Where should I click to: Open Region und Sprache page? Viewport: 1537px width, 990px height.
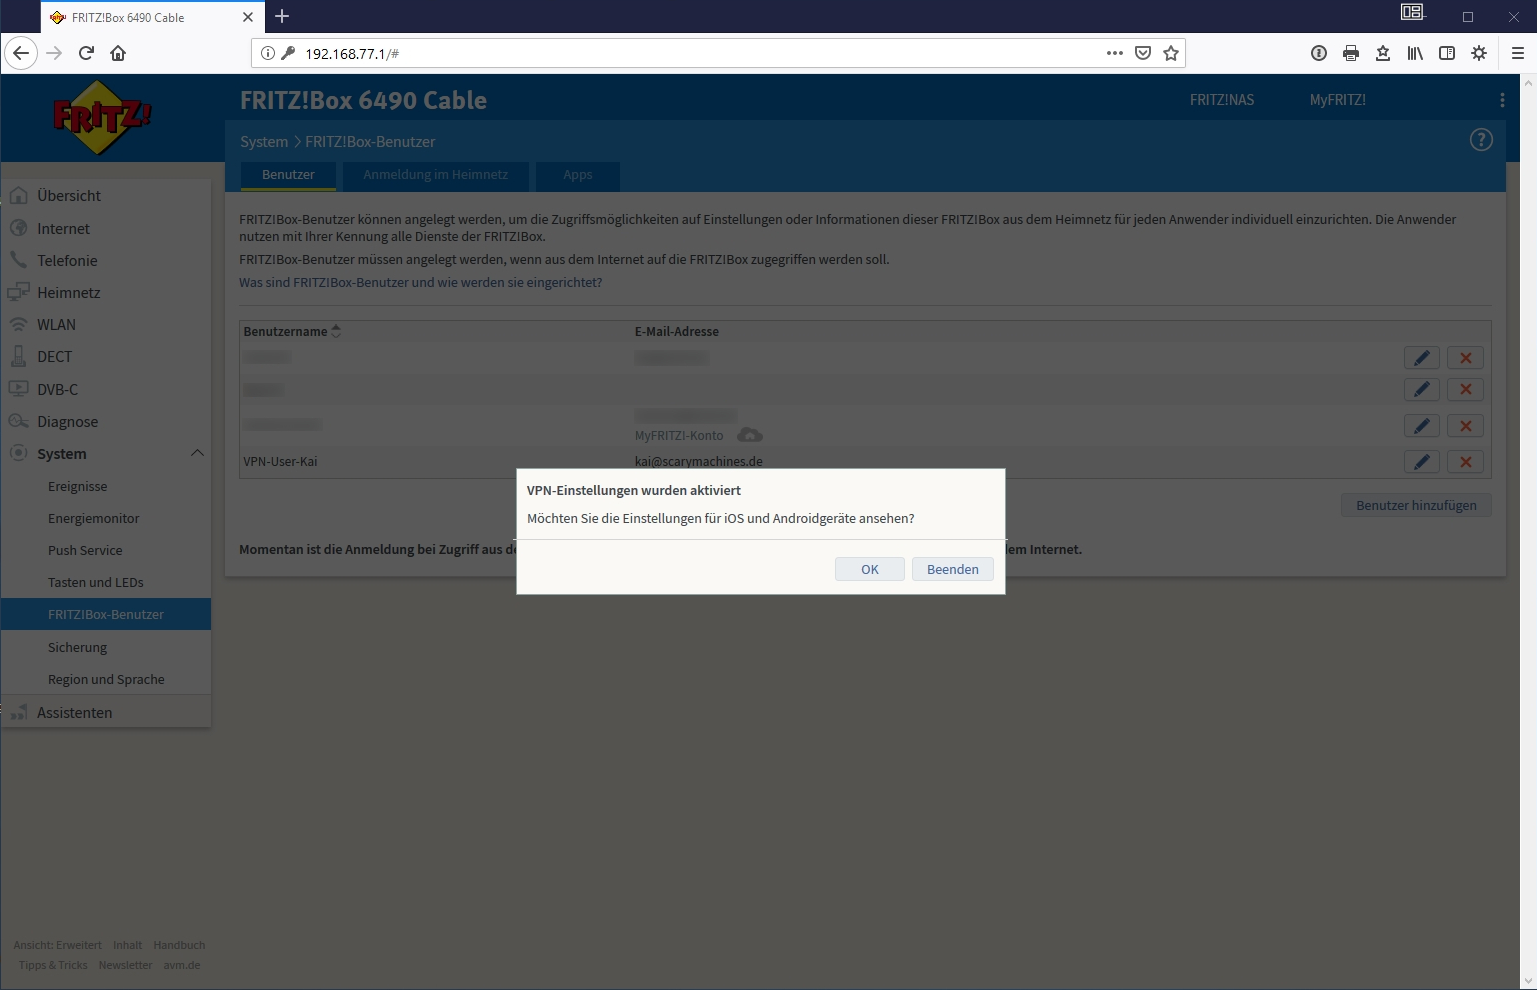pos(106,679)
